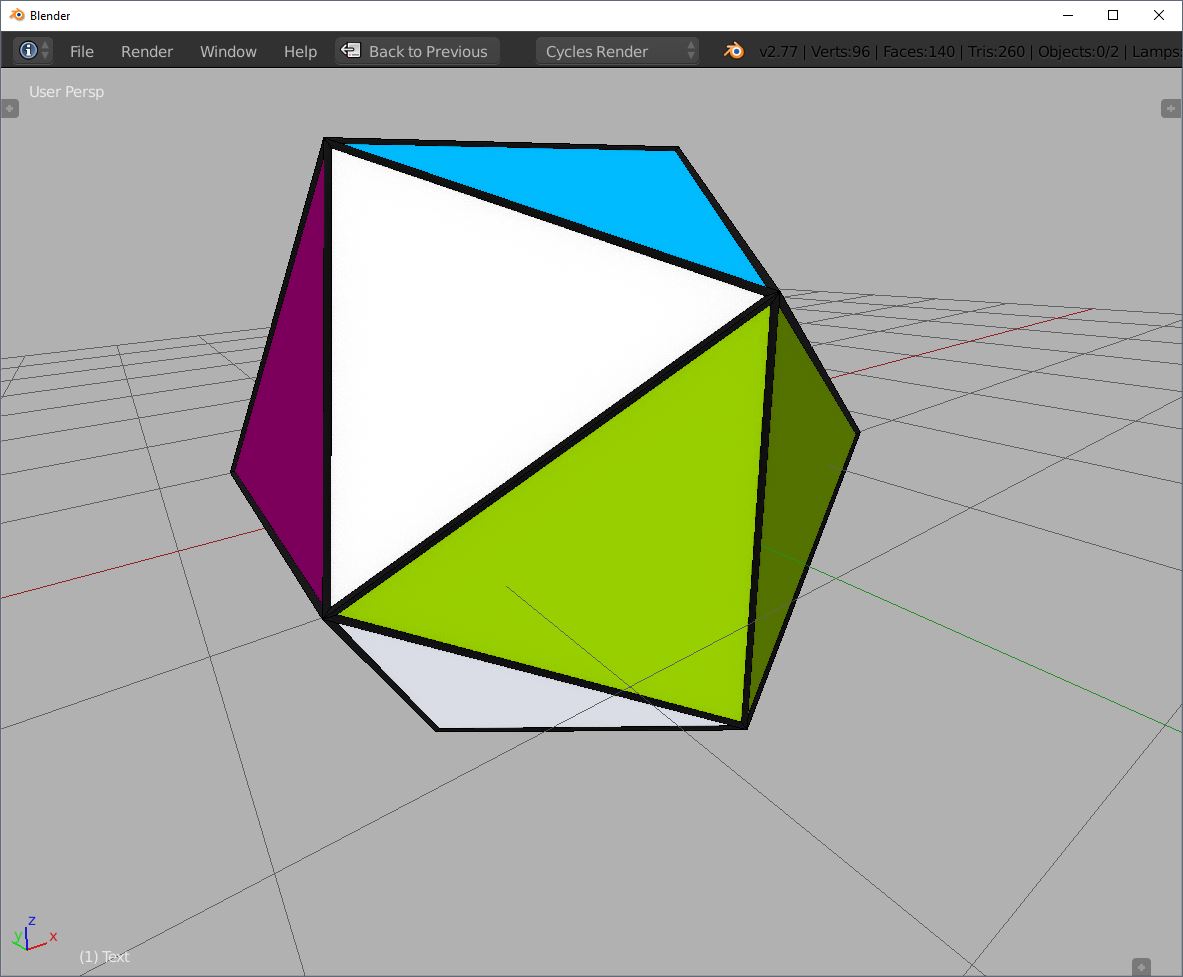Click the up arrow on the render engine stepper
1183x977 pixels.
[690, 46]
